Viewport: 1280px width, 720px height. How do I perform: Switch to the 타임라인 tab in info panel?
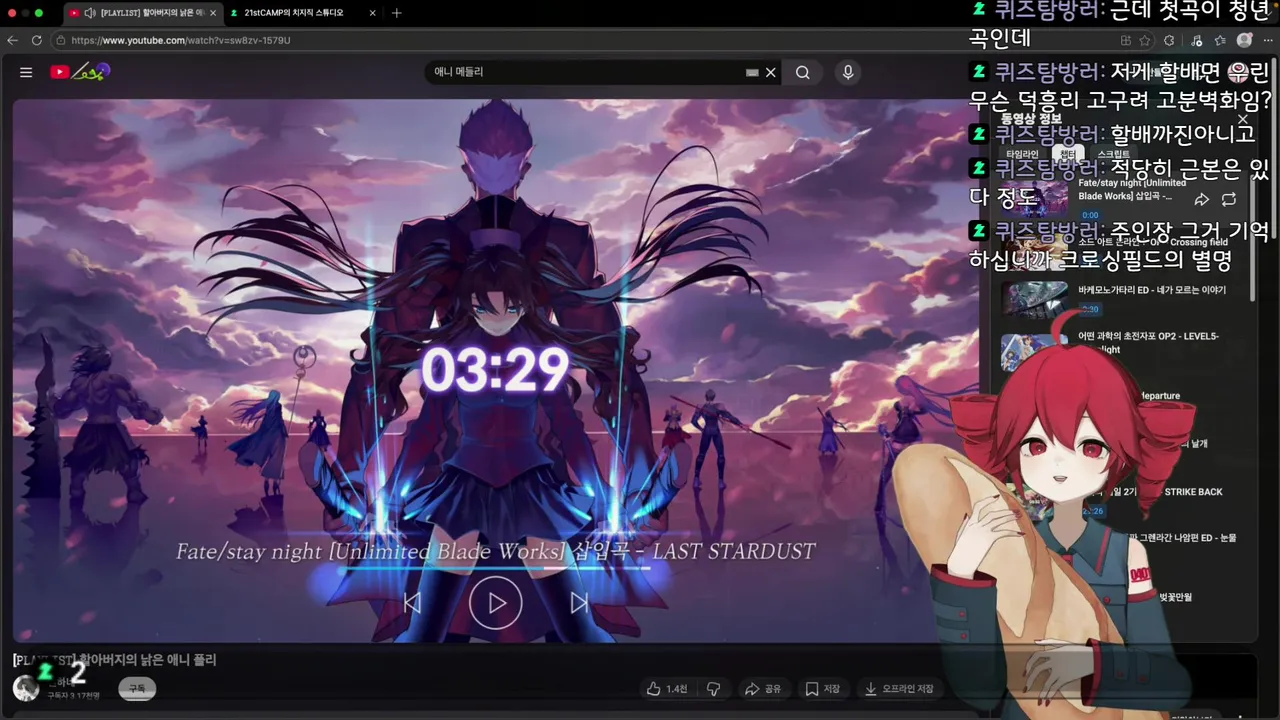(1023, 154)
